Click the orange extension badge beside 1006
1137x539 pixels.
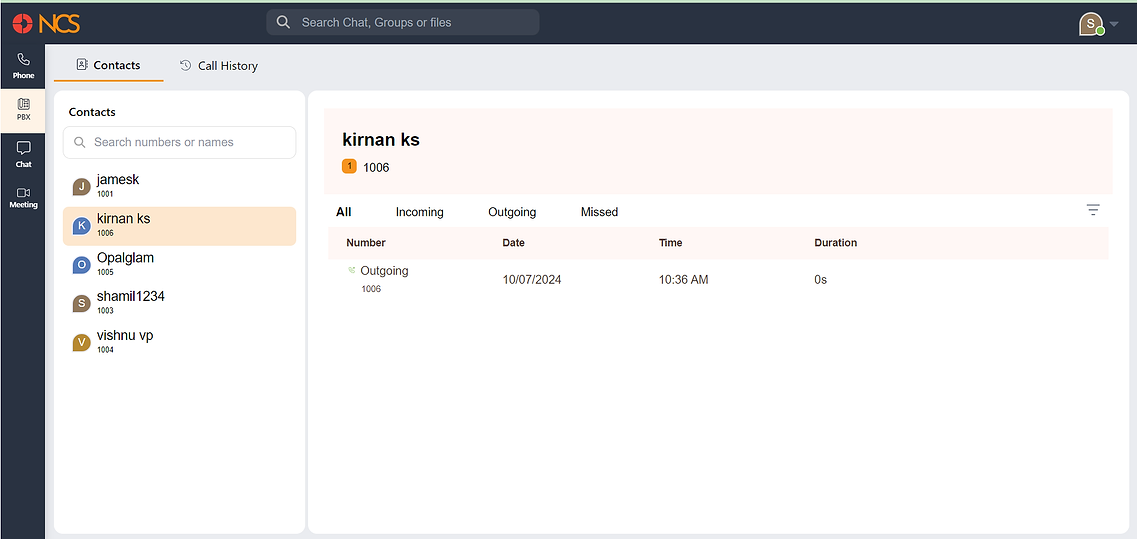349,167
